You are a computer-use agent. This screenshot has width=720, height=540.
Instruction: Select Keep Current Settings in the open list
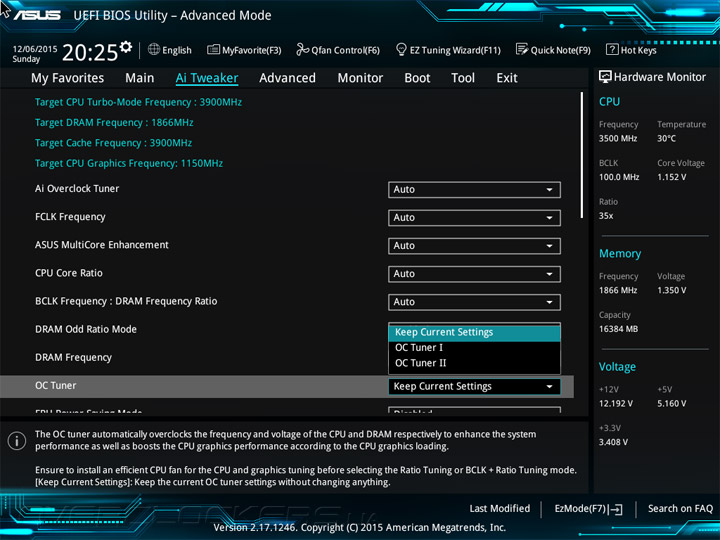tap(474, 332)
